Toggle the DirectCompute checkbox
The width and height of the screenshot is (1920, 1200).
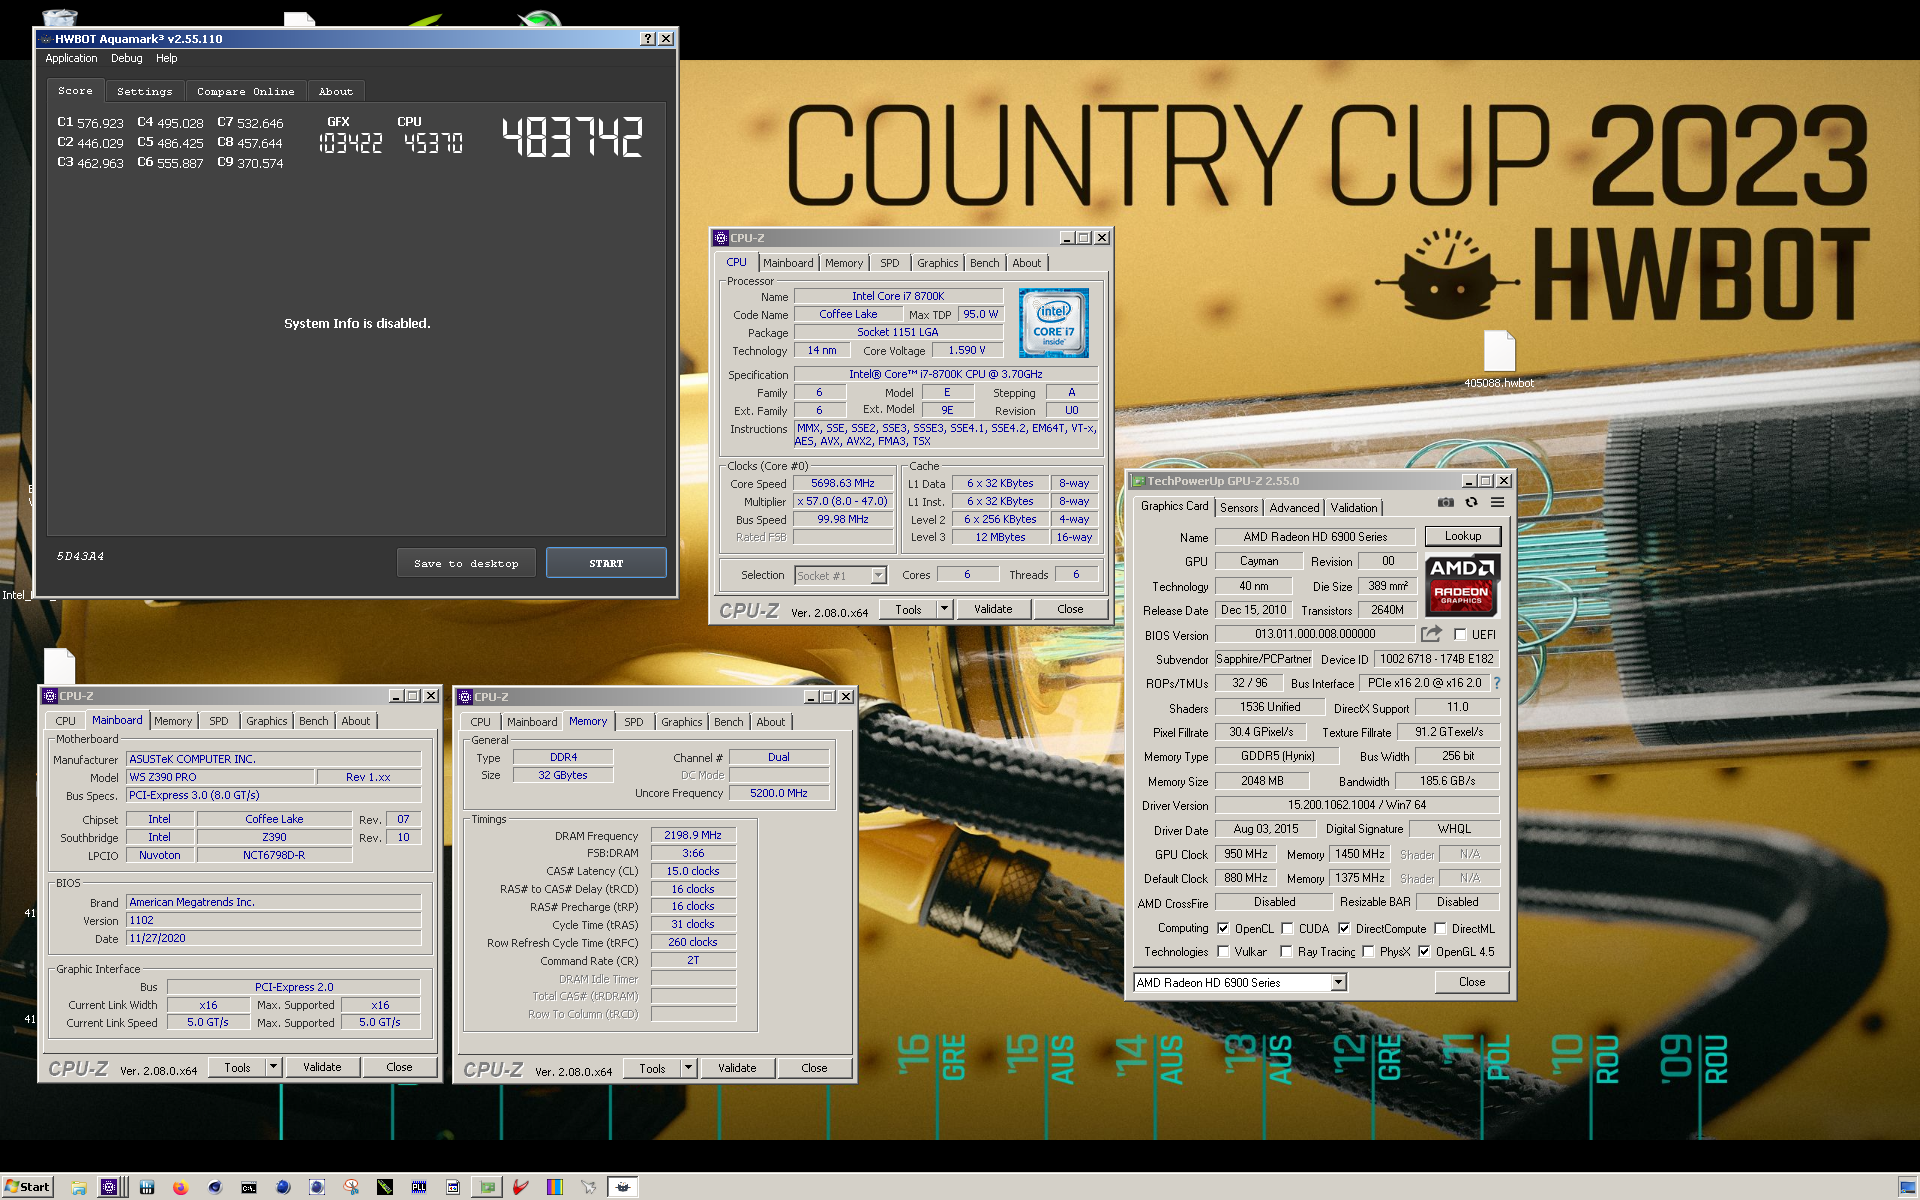coord(1344,928)
